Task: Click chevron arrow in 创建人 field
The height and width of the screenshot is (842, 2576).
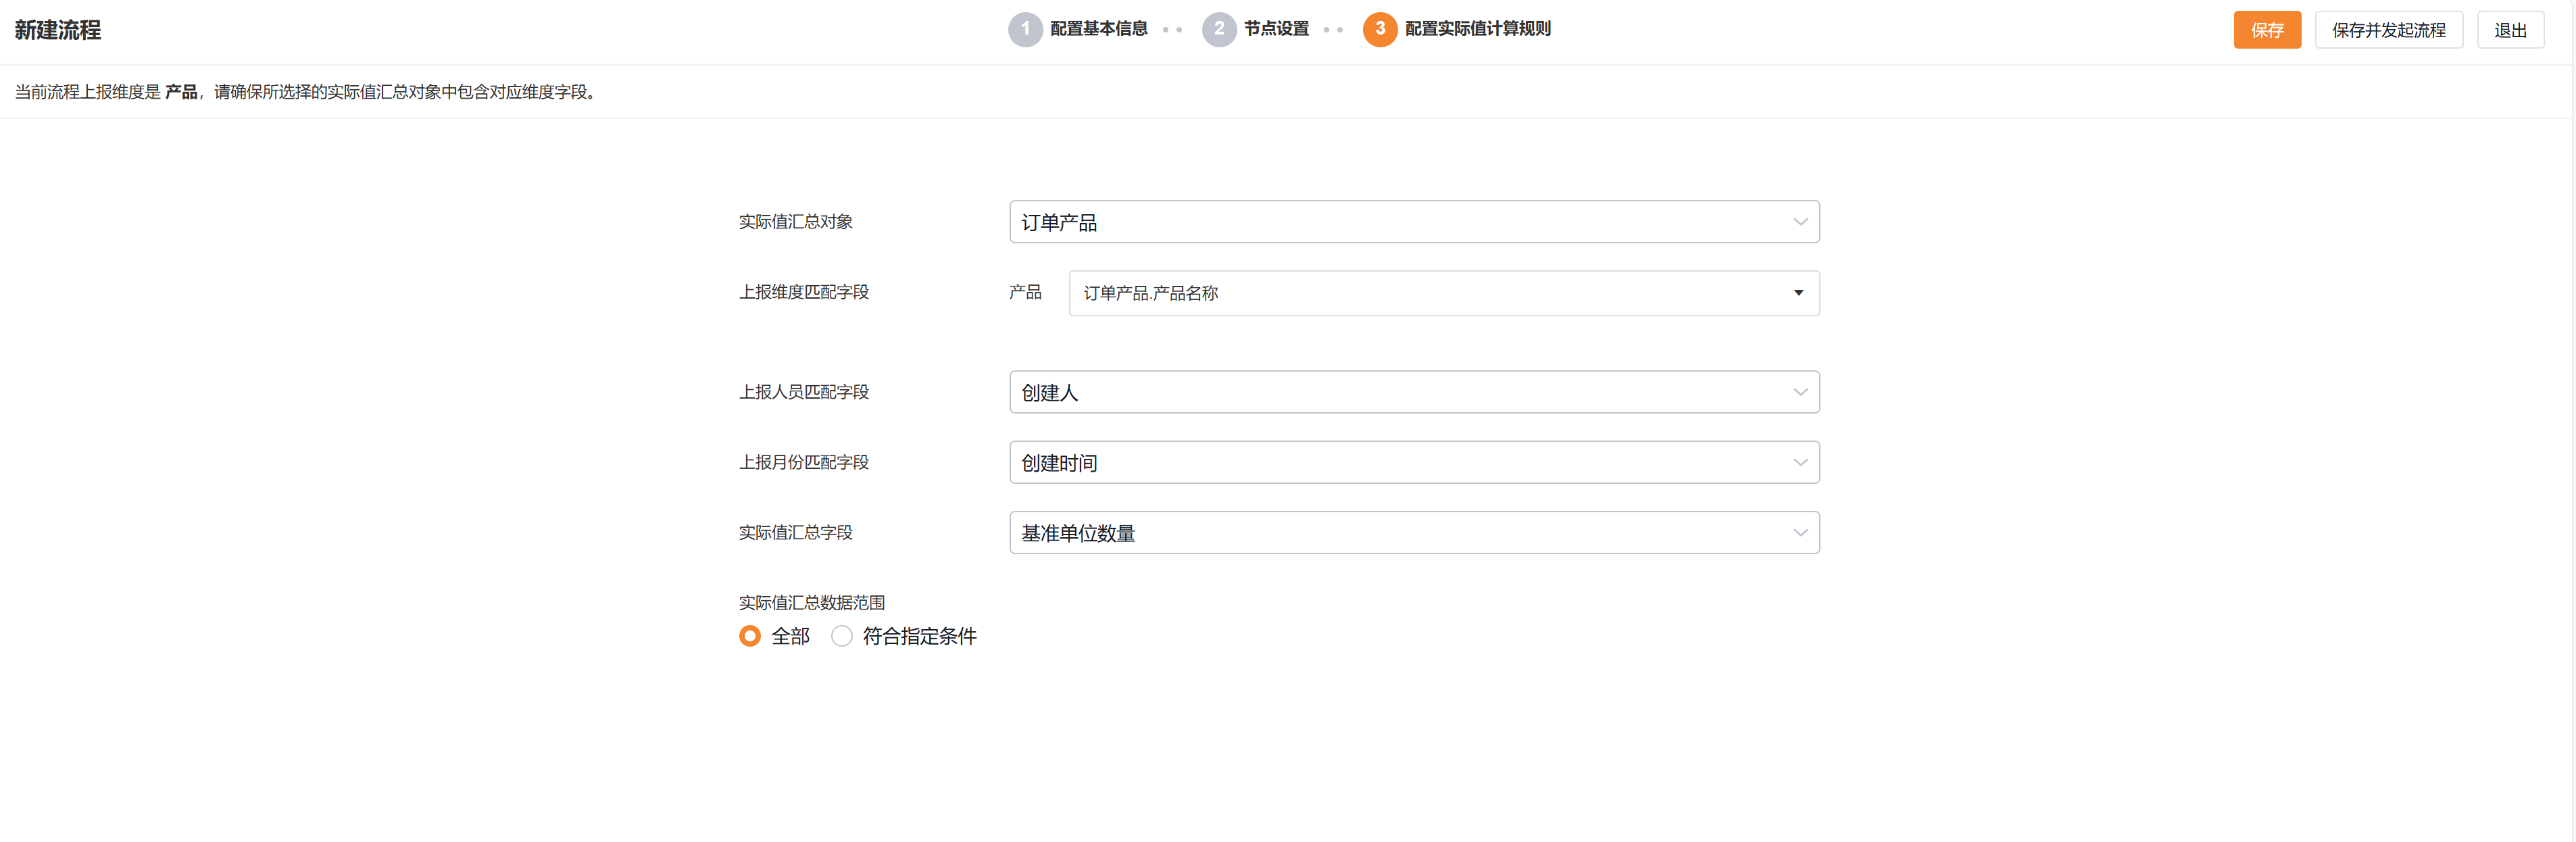Action: tap(1799, 392)
